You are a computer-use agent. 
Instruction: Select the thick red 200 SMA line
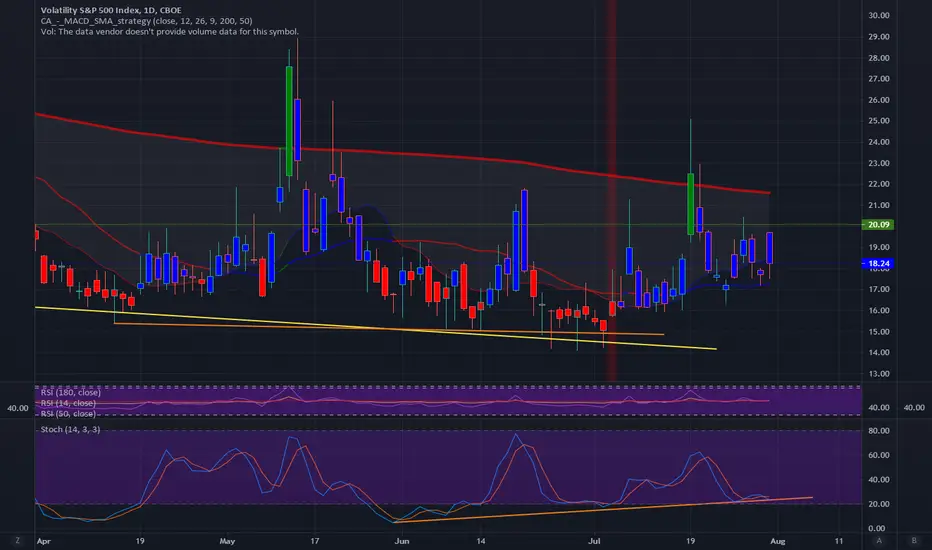(402, 153)
